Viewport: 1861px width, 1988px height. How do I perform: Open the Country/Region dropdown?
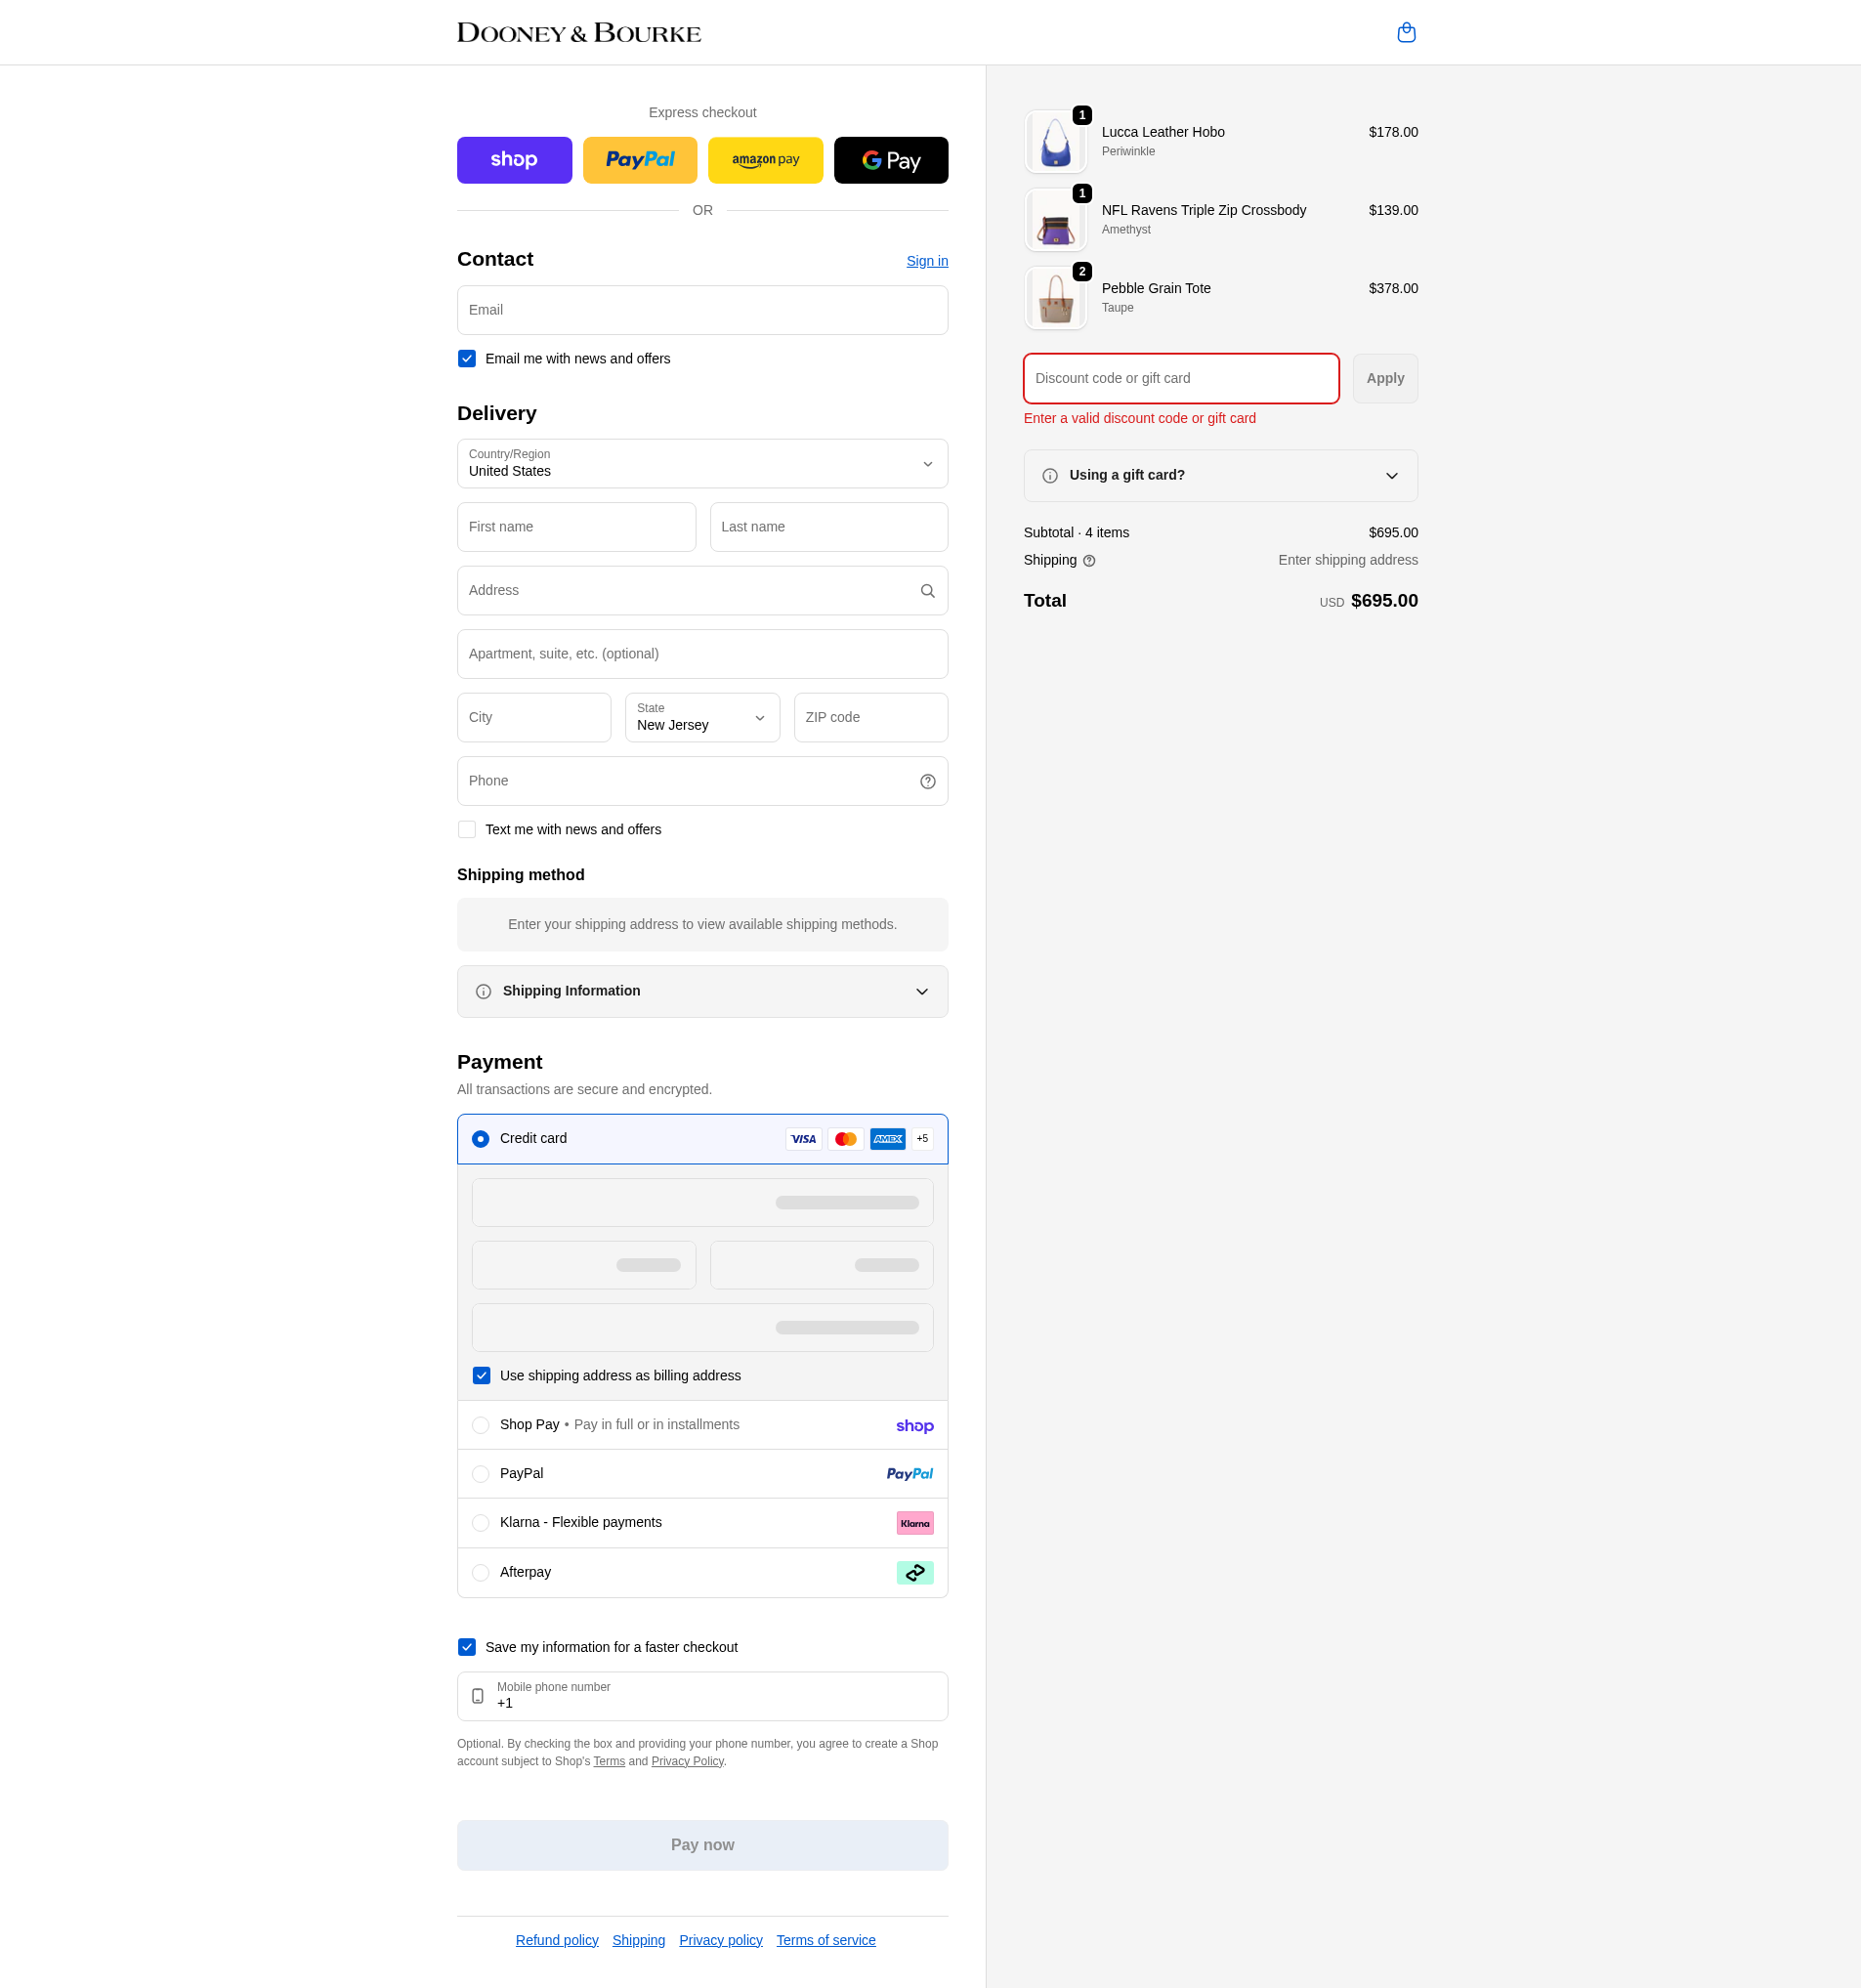(702, 464)
